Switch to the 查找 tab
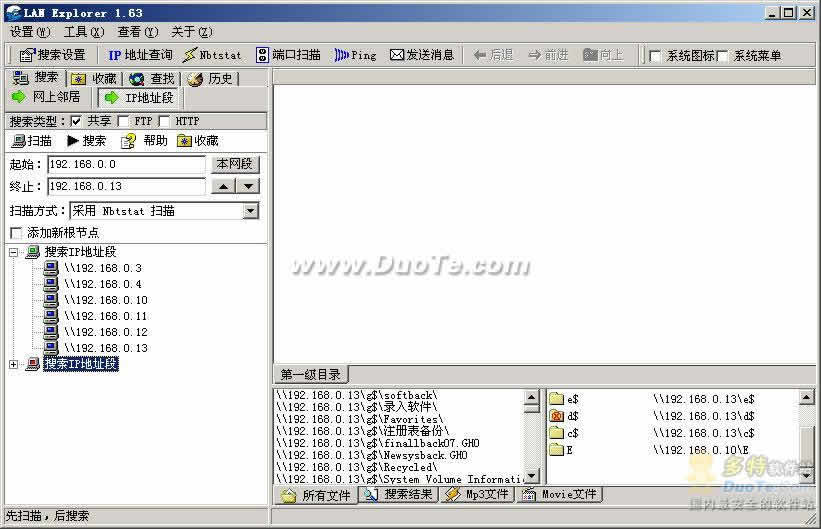This screenshot has height=529, width=821. point(152,79)
